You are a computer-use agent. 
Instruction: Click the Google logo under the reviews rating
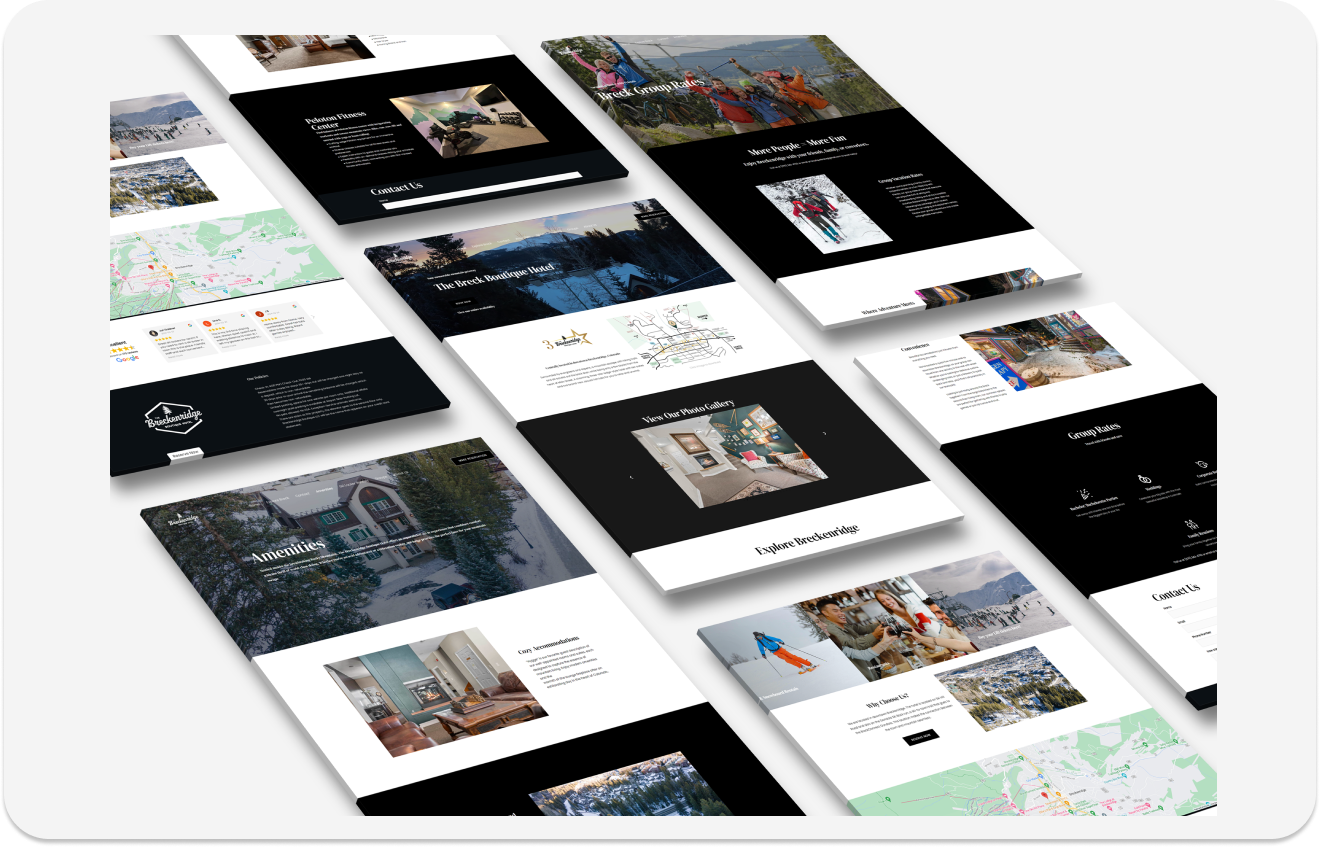click(x=127, y=359)
